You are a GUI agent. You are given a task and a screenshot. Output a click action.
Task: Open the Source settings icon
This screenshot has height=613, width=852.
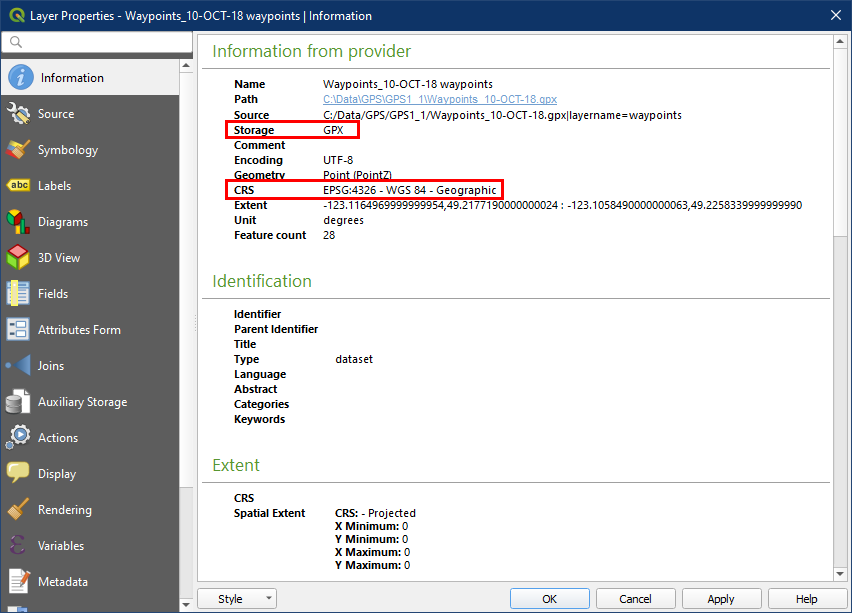18,114
